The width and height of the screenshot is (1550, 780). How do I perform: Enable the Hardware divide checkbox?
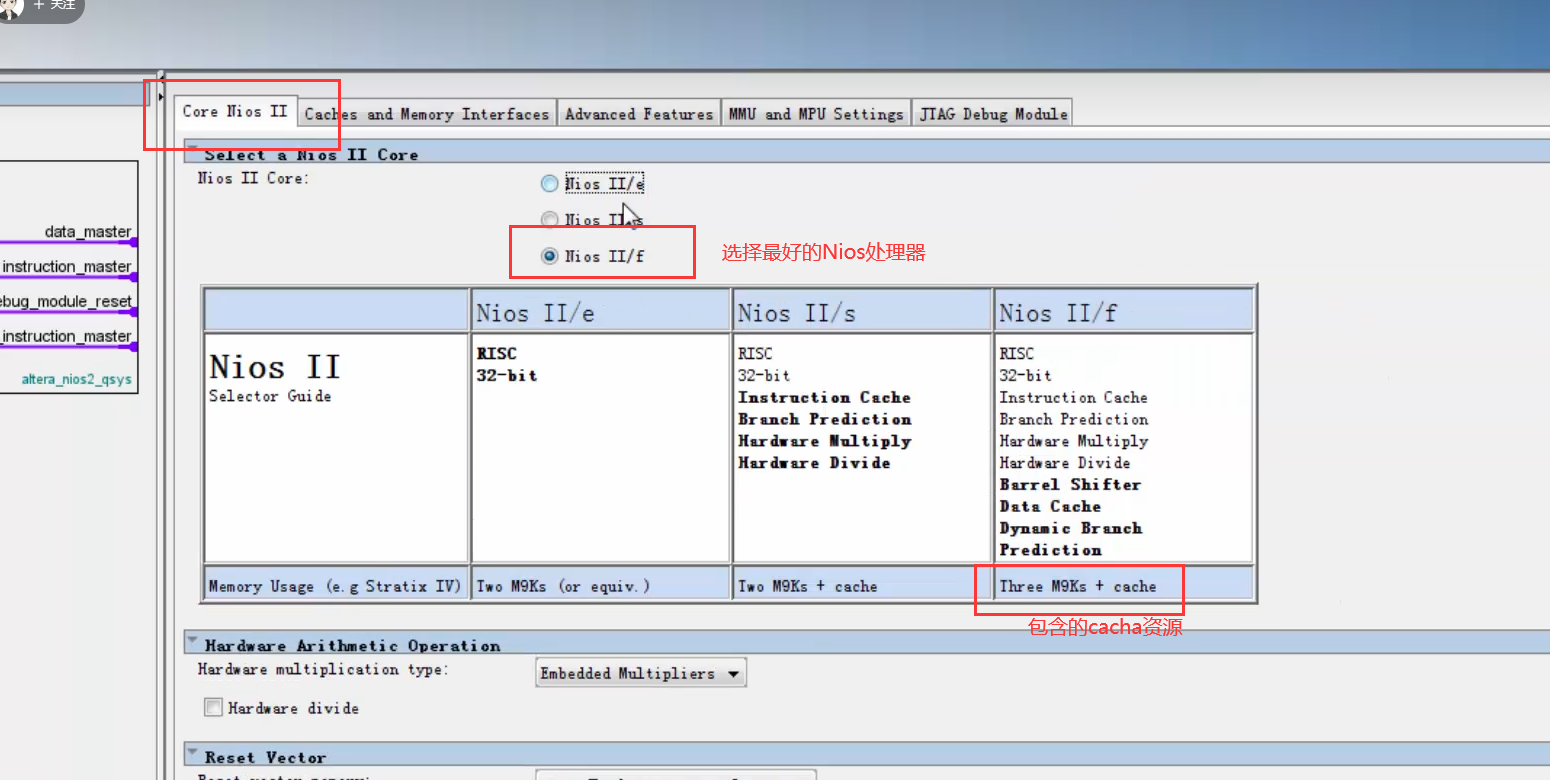(x=213, y=708)
